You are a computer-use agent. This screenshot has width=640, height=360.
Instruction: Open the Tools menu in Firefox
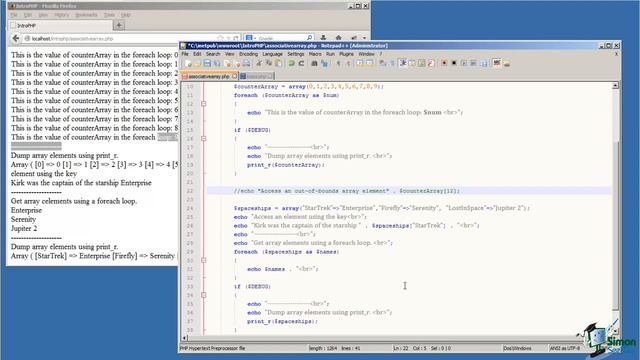pyautogui.click(x=109, y=15)
